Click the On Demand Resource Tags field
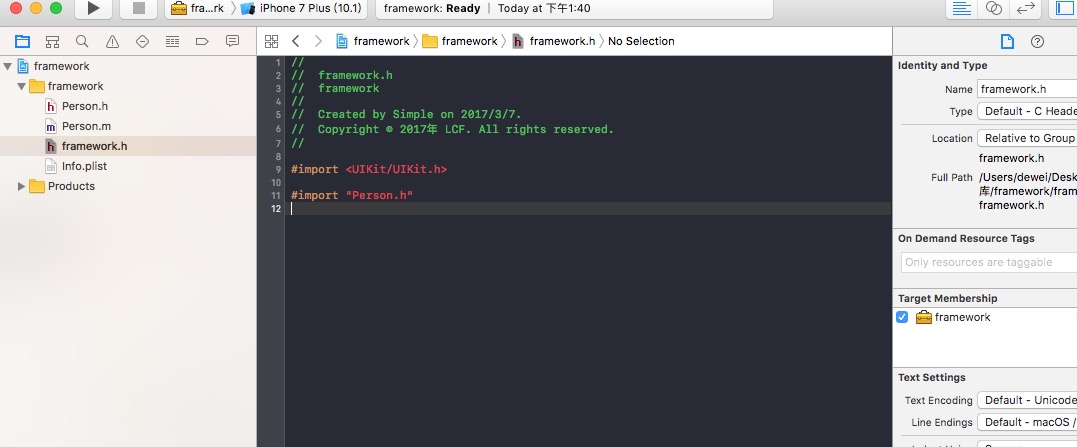The image size is (1077, 447). coord(989,262)
